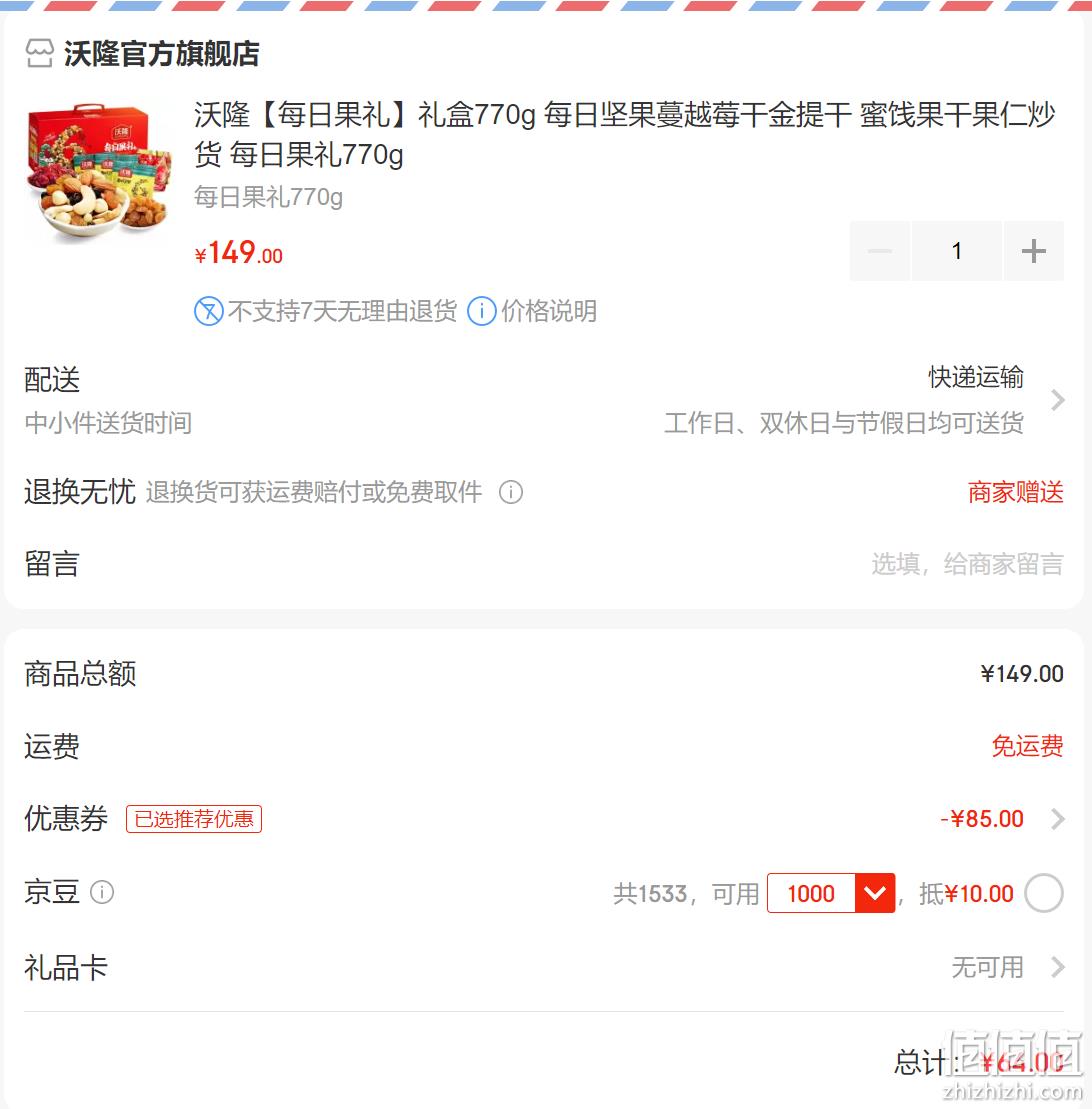The height and width of the screenshot is (1109, 1092).
Task: Expand the 优惠券 coupon selection chevron
Action: [x=1057, y=819]
